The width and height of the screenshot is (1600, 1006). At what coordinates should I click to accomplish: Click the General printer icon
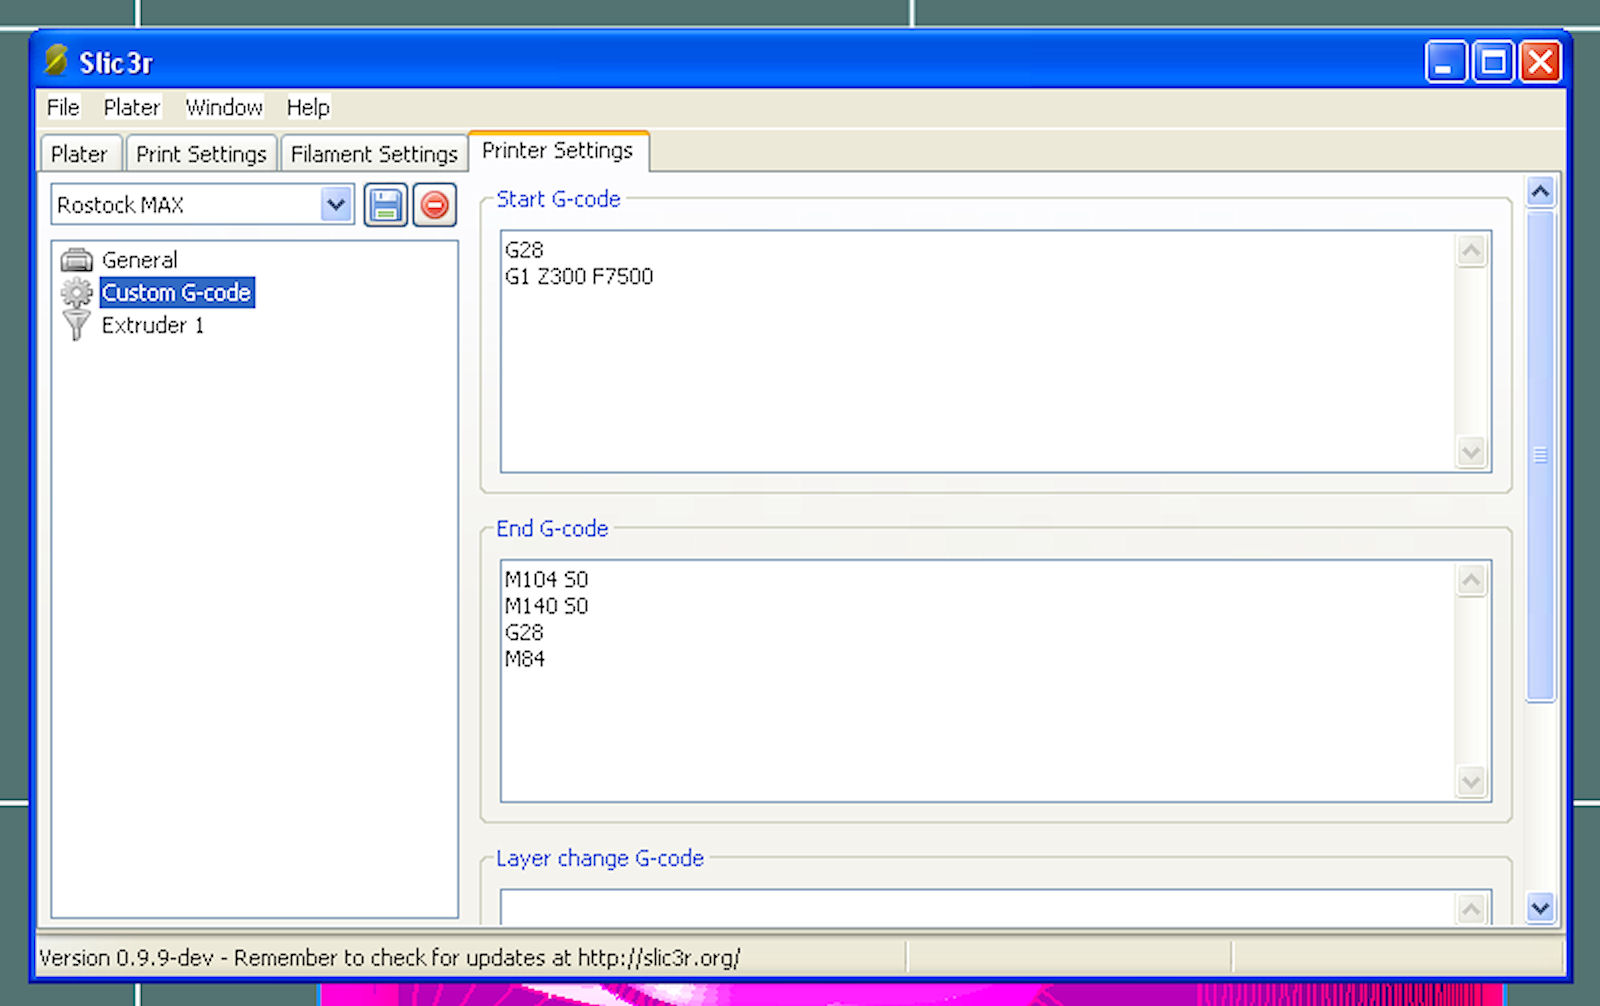76,260
